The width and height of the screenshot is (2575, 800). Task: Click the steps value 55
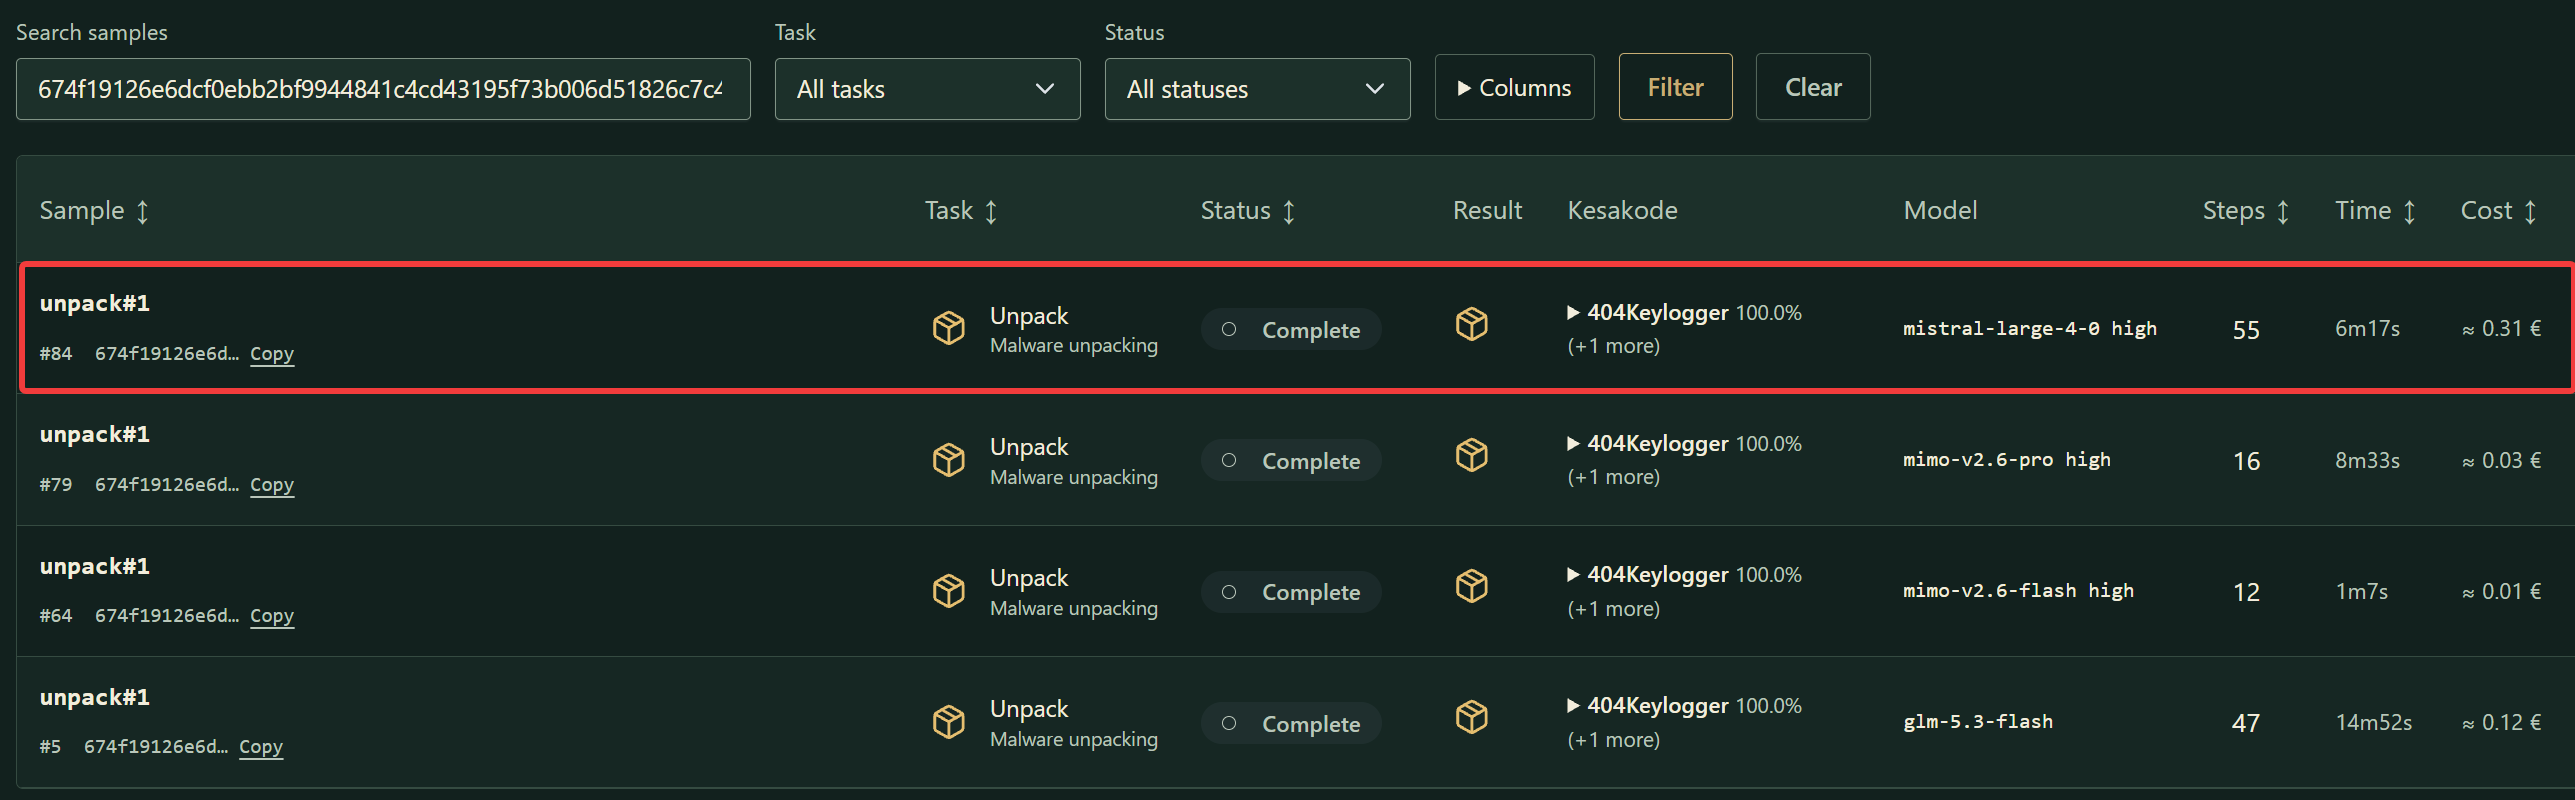(2246, 330)
